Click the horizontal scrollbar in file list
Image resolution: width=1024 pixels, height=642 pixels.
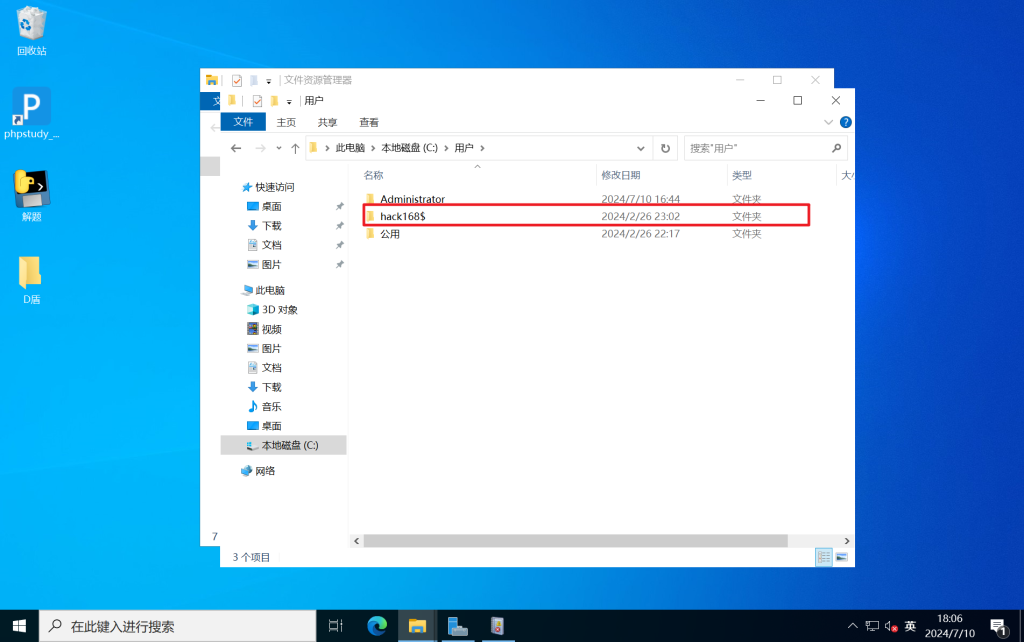click(575, 540)
